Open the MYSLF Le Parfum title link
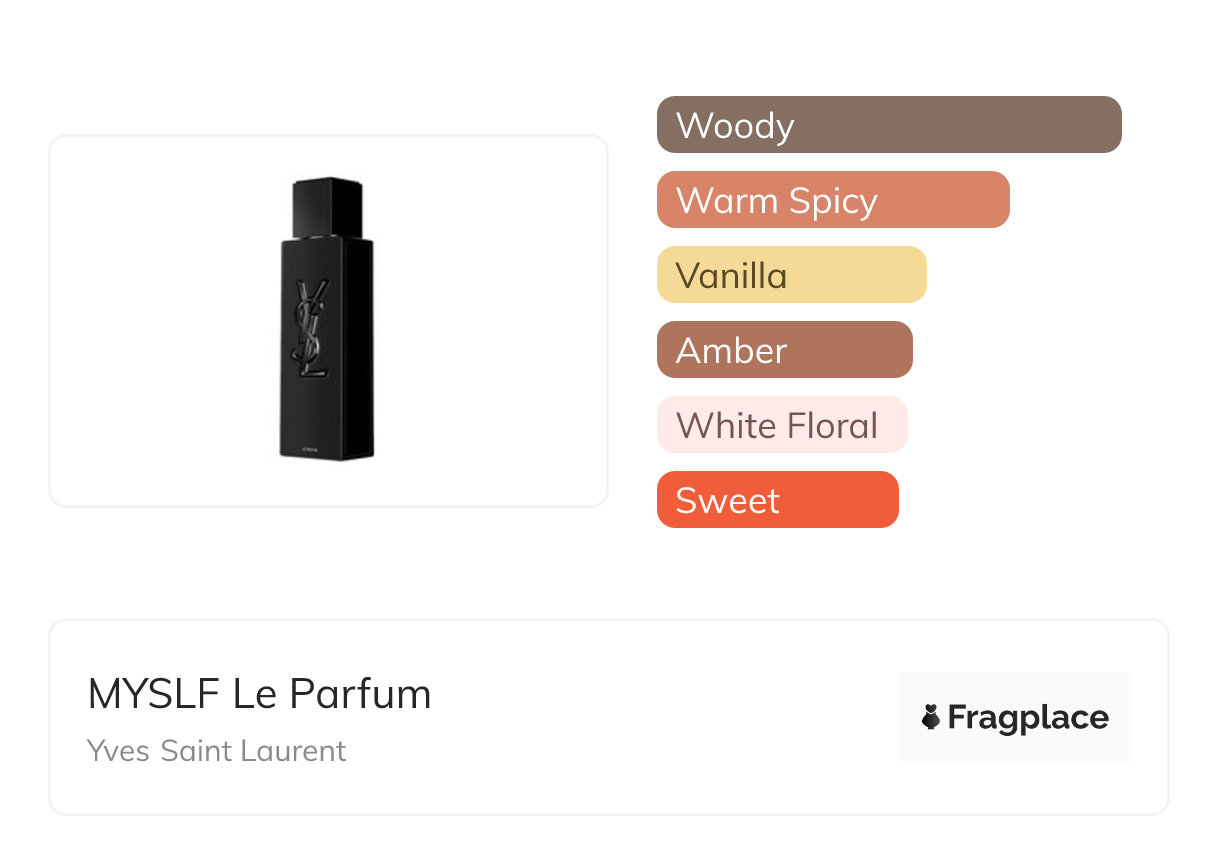Viewport: 1218px width, 864px height. (259, 694)
